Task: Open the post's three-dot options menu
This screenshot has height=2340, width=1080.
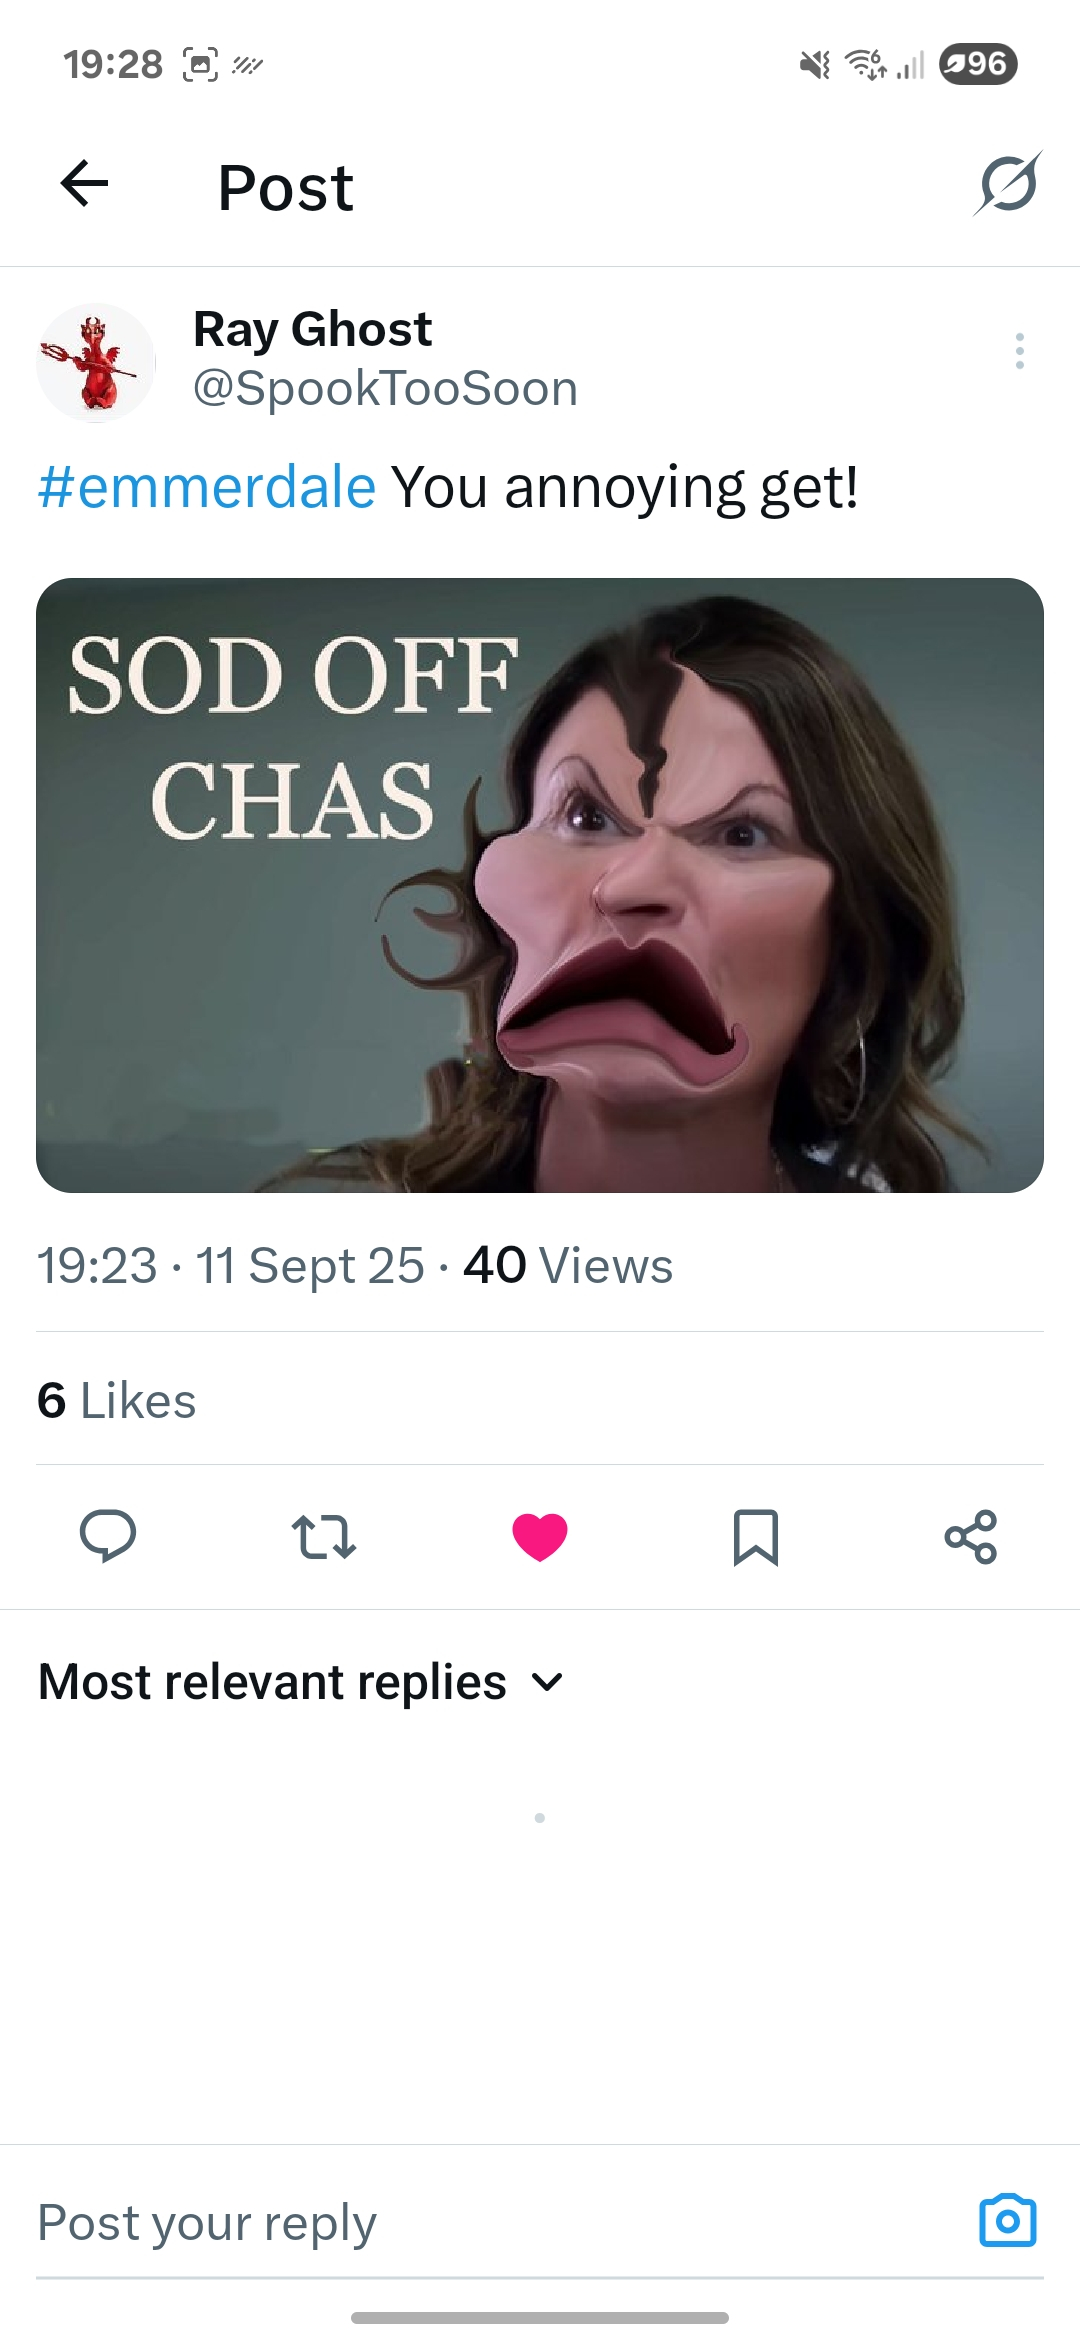Action: (x=1019, y=351)
